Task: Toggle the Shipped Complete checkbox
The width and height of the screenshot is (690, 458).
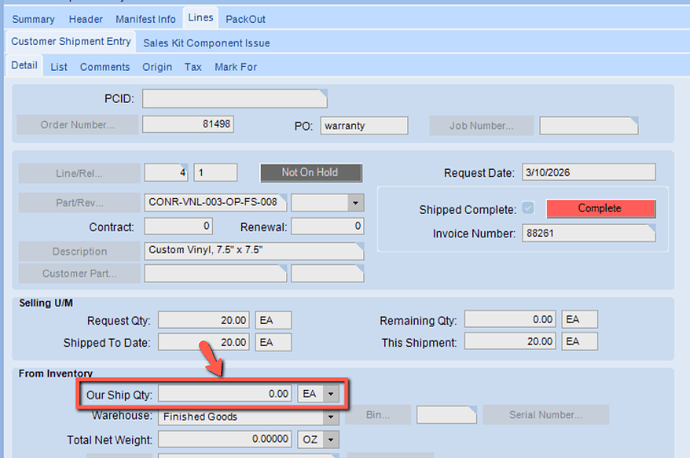Action: tap(528, 208)
